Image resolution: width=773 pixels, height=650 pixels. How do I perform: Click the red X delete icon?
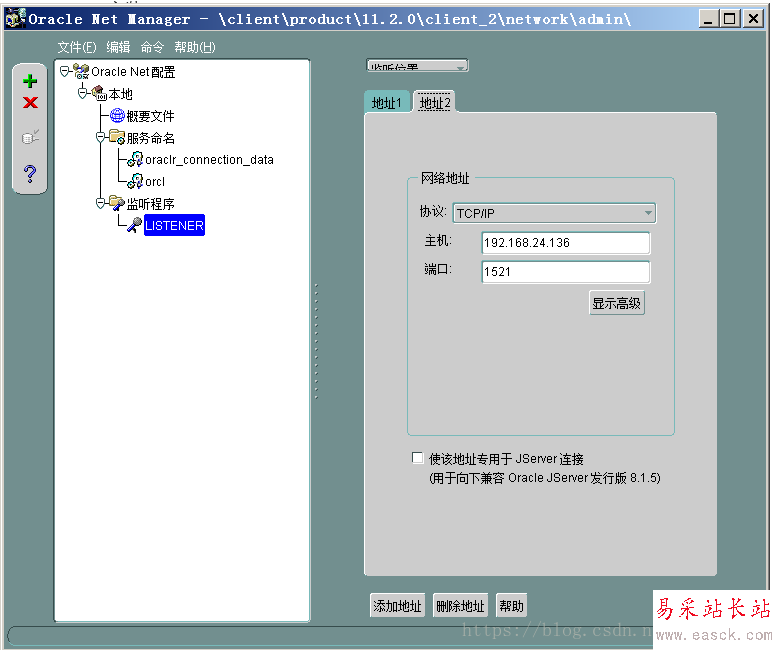pyautogui.click(x=30, y=103)
